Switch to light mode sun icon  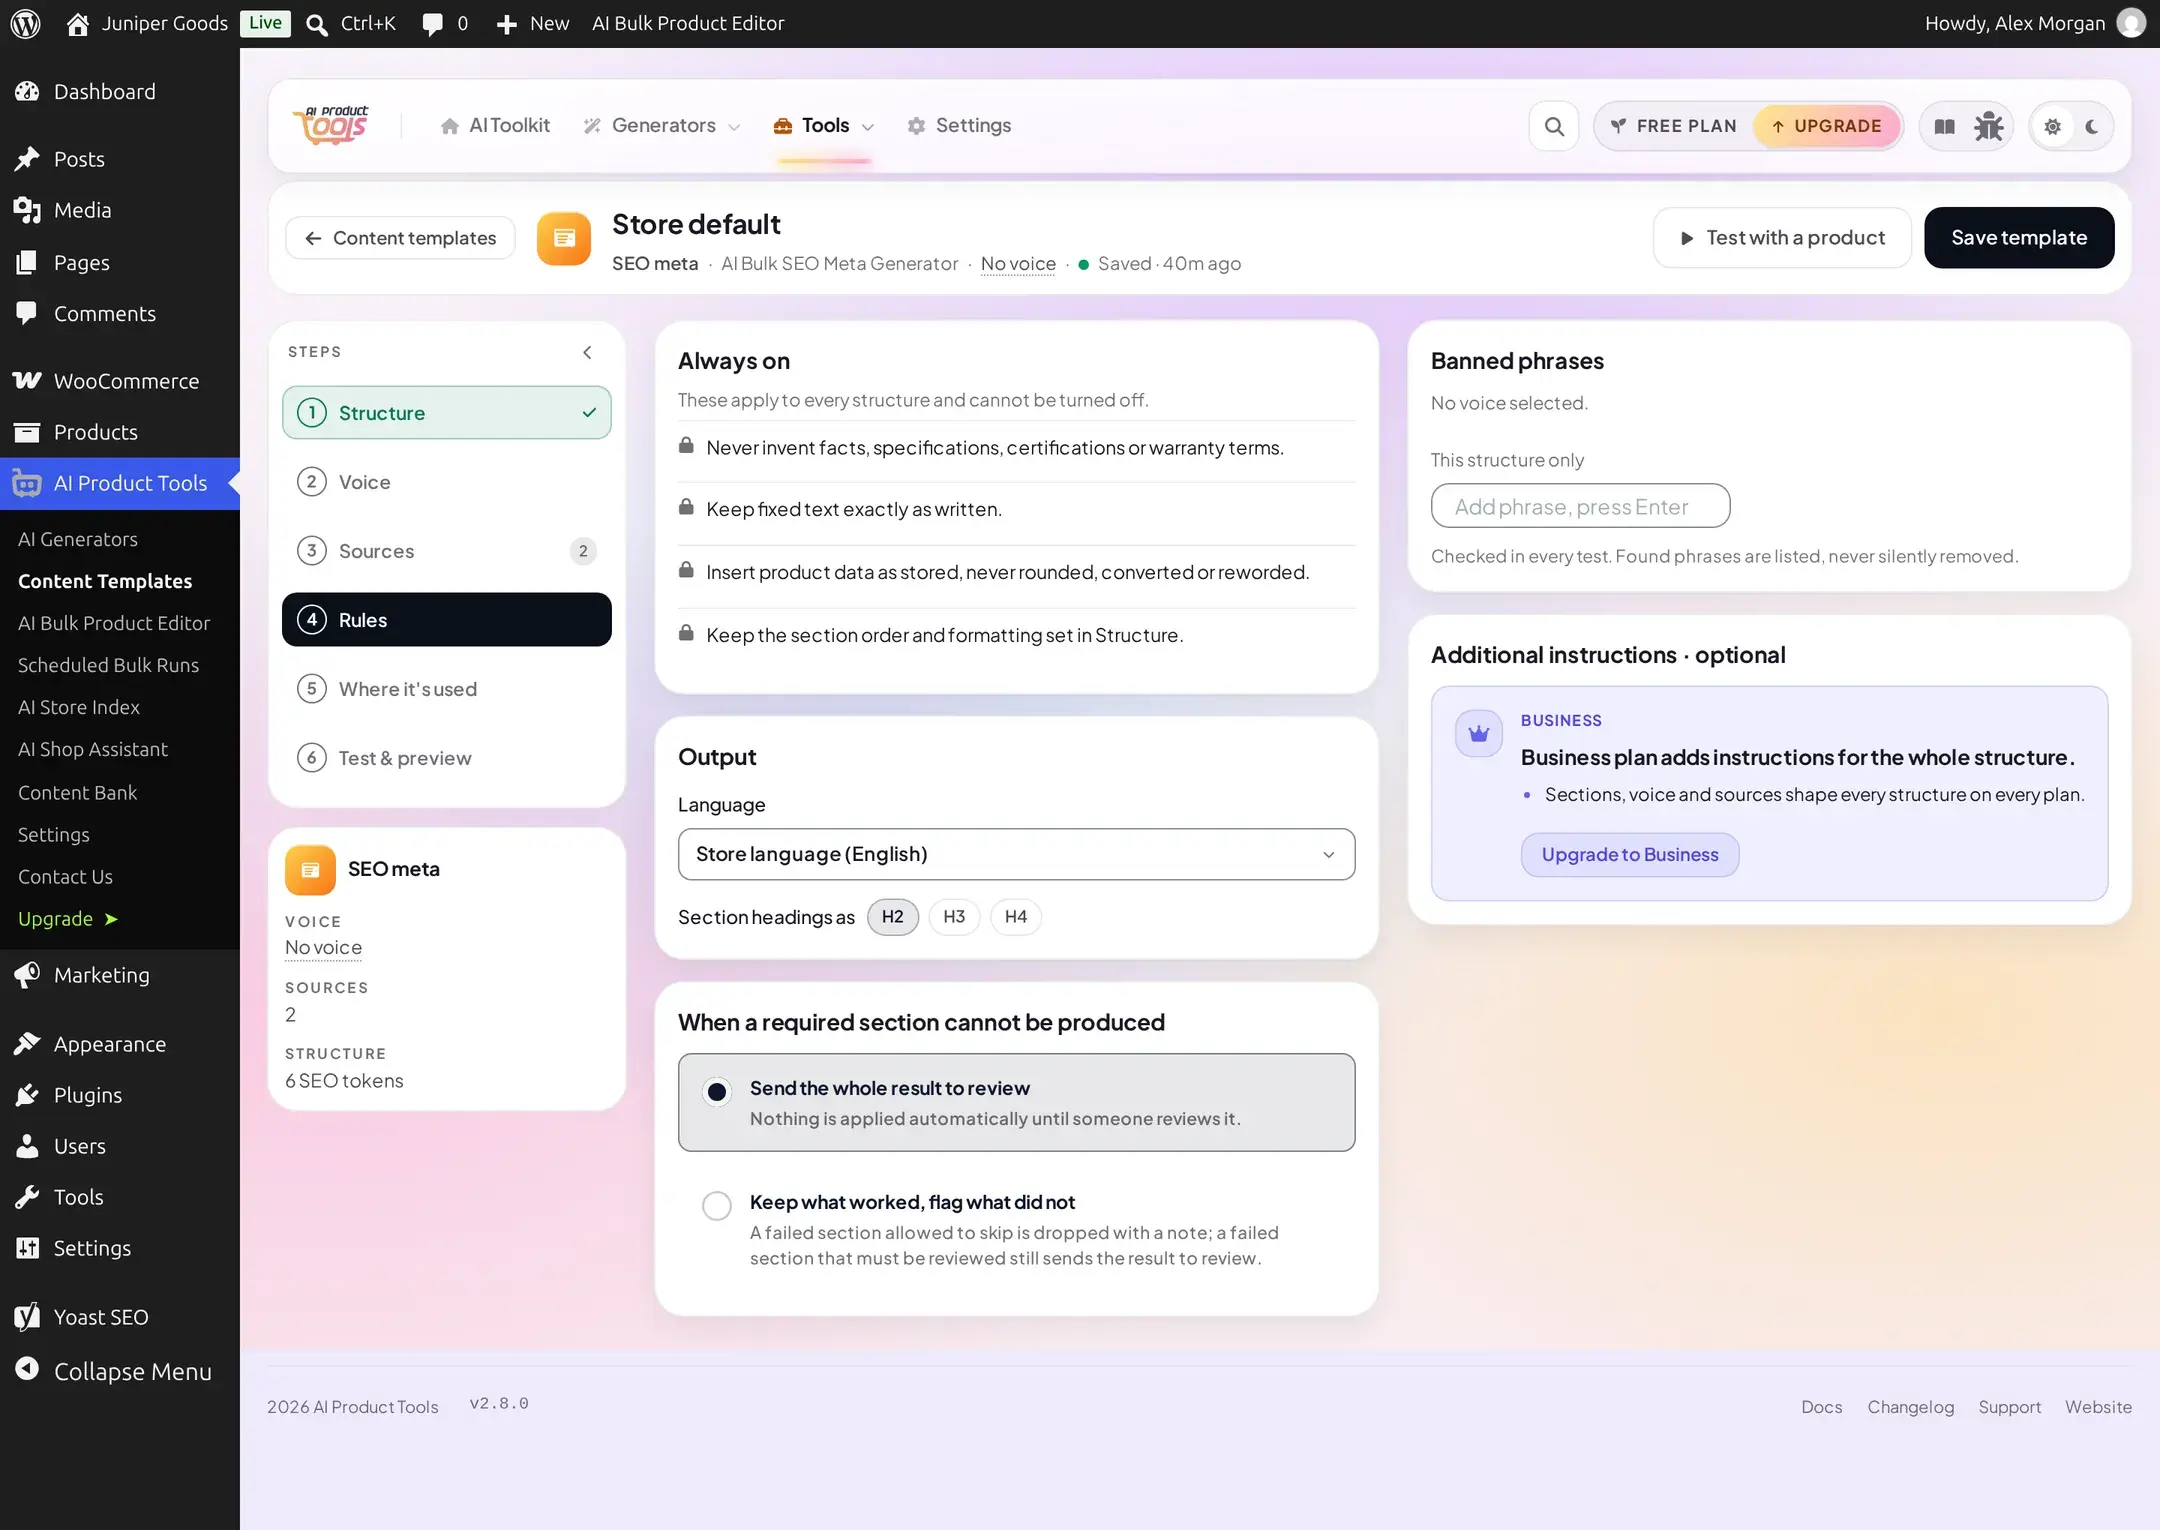2053,126
